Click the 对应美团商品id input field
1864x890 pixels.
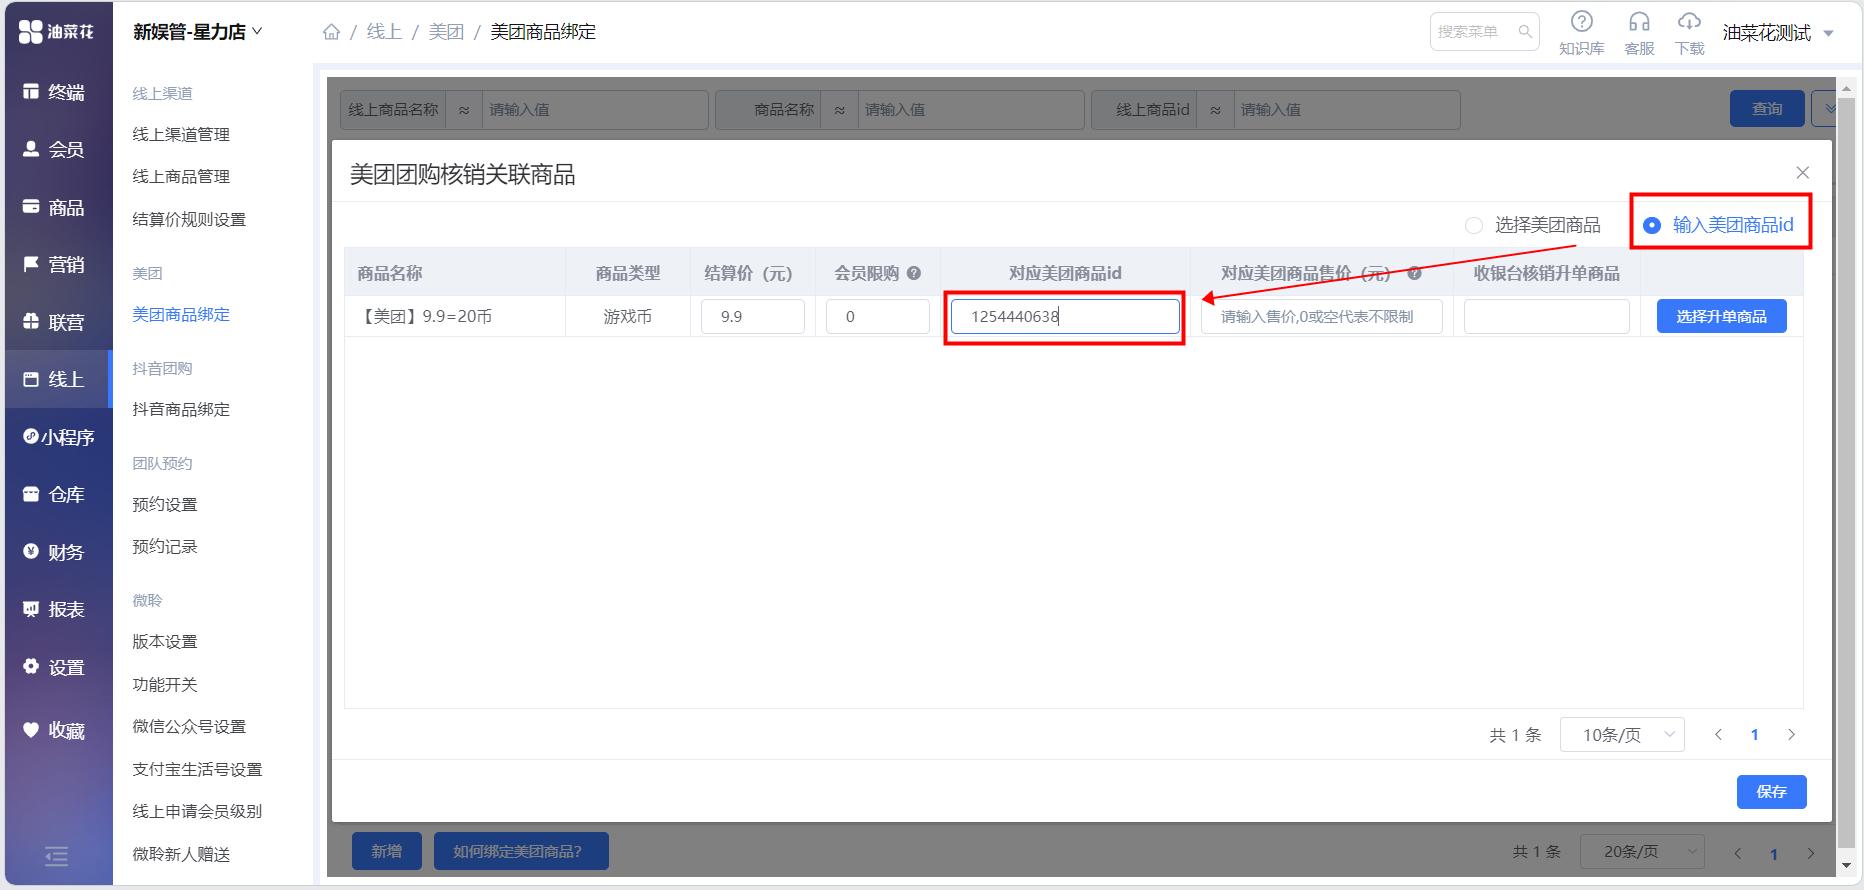[1065, 316]
